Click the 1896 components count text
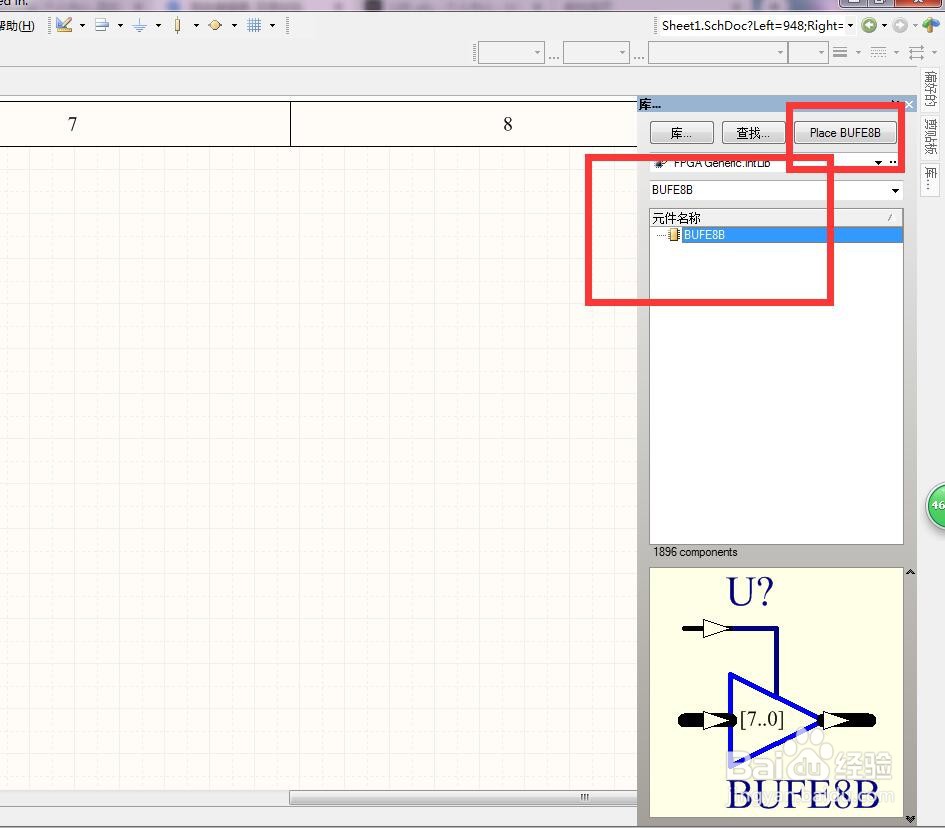Viewport: 945px width, 828px height. pyautogui.click(x=695, y=552)
